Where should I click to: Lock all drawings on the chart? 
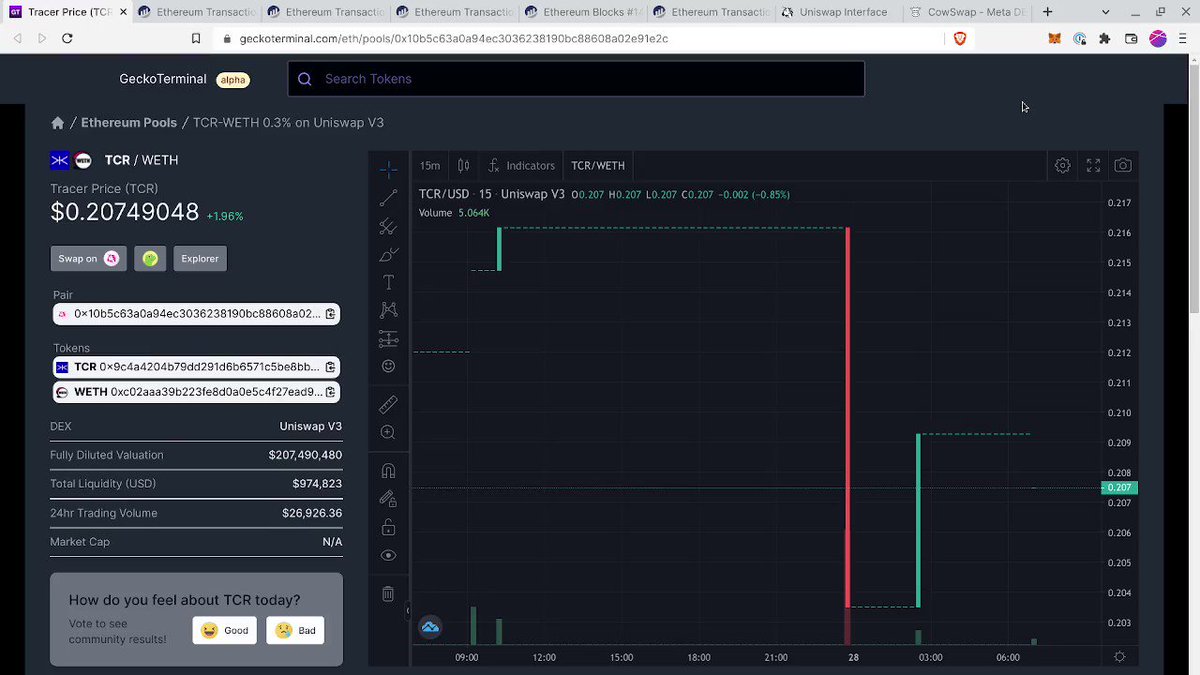pyautogui.click(x=388, y=526)
